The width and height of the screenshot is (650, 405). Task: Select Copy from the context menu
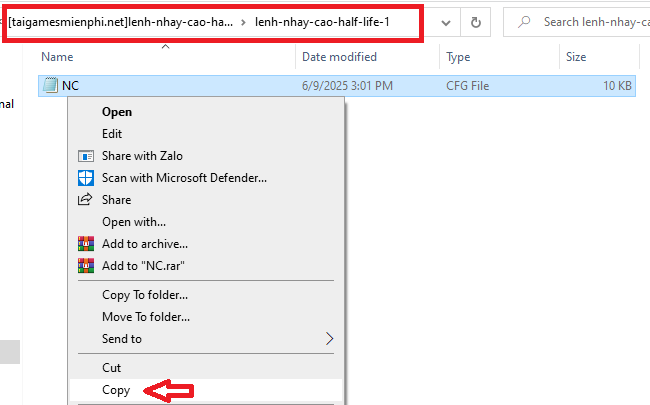point(116,390)
